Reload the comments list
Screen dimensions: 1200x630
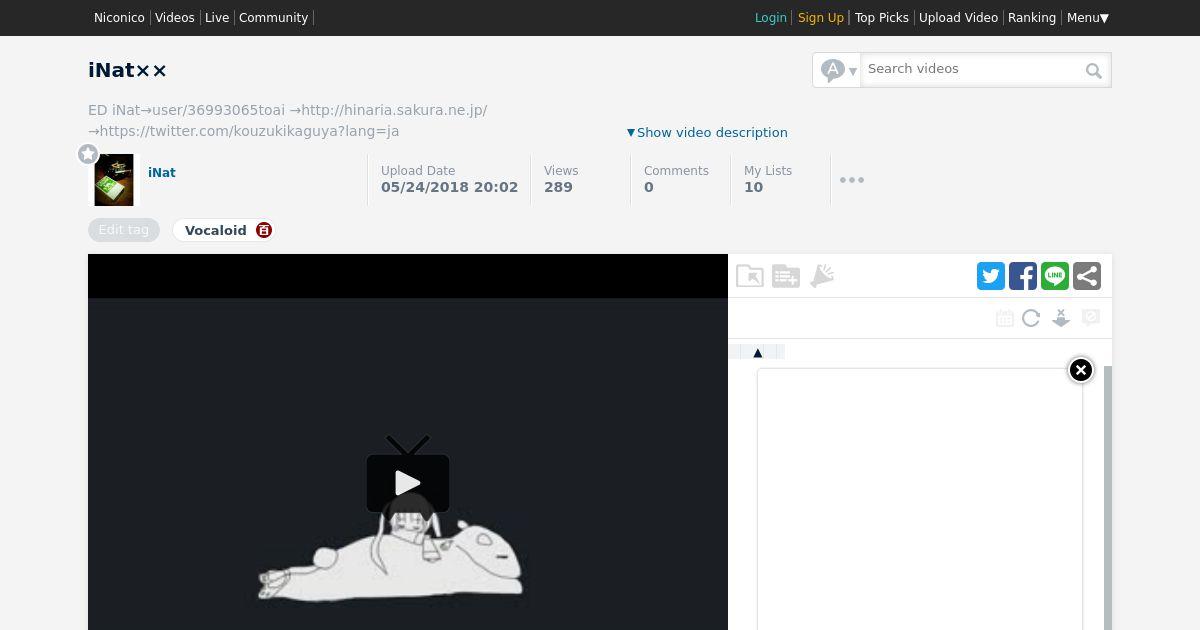pos(1031,318)
